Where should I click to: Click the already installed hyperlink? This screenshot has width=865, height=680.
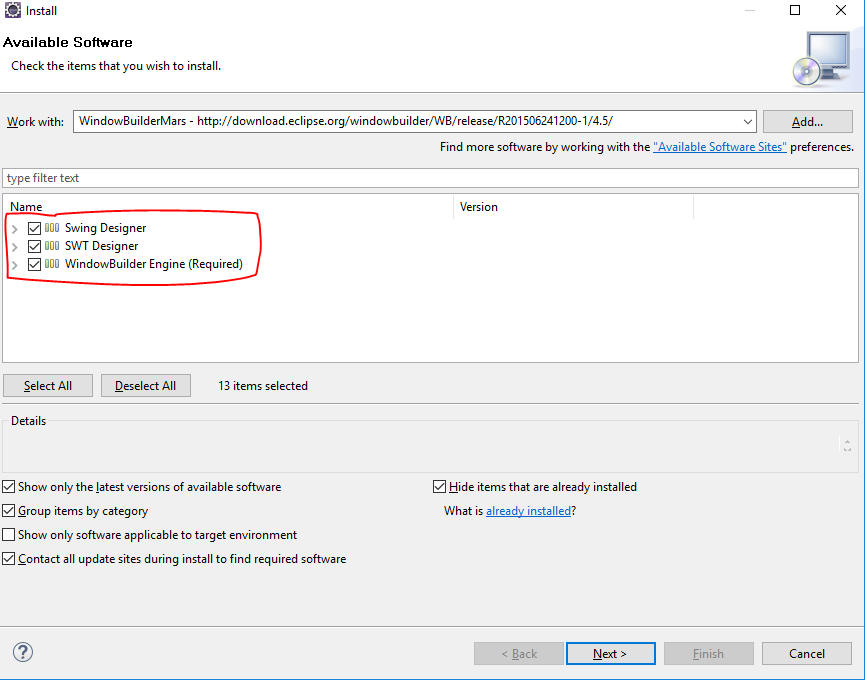click(x=528, y=510)
